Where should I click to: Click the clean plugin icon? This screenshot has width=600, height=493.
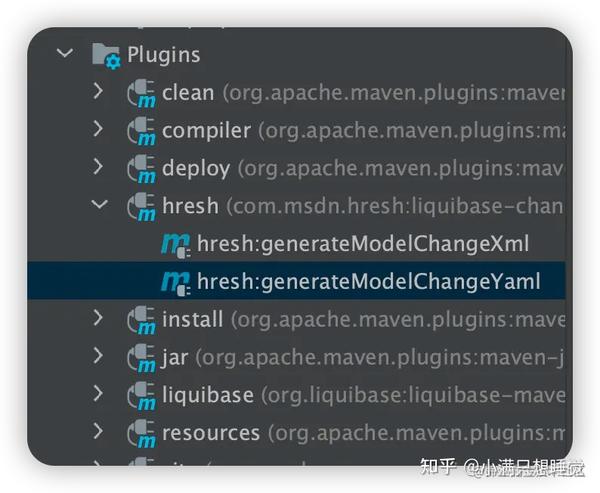tap(141, 93)
